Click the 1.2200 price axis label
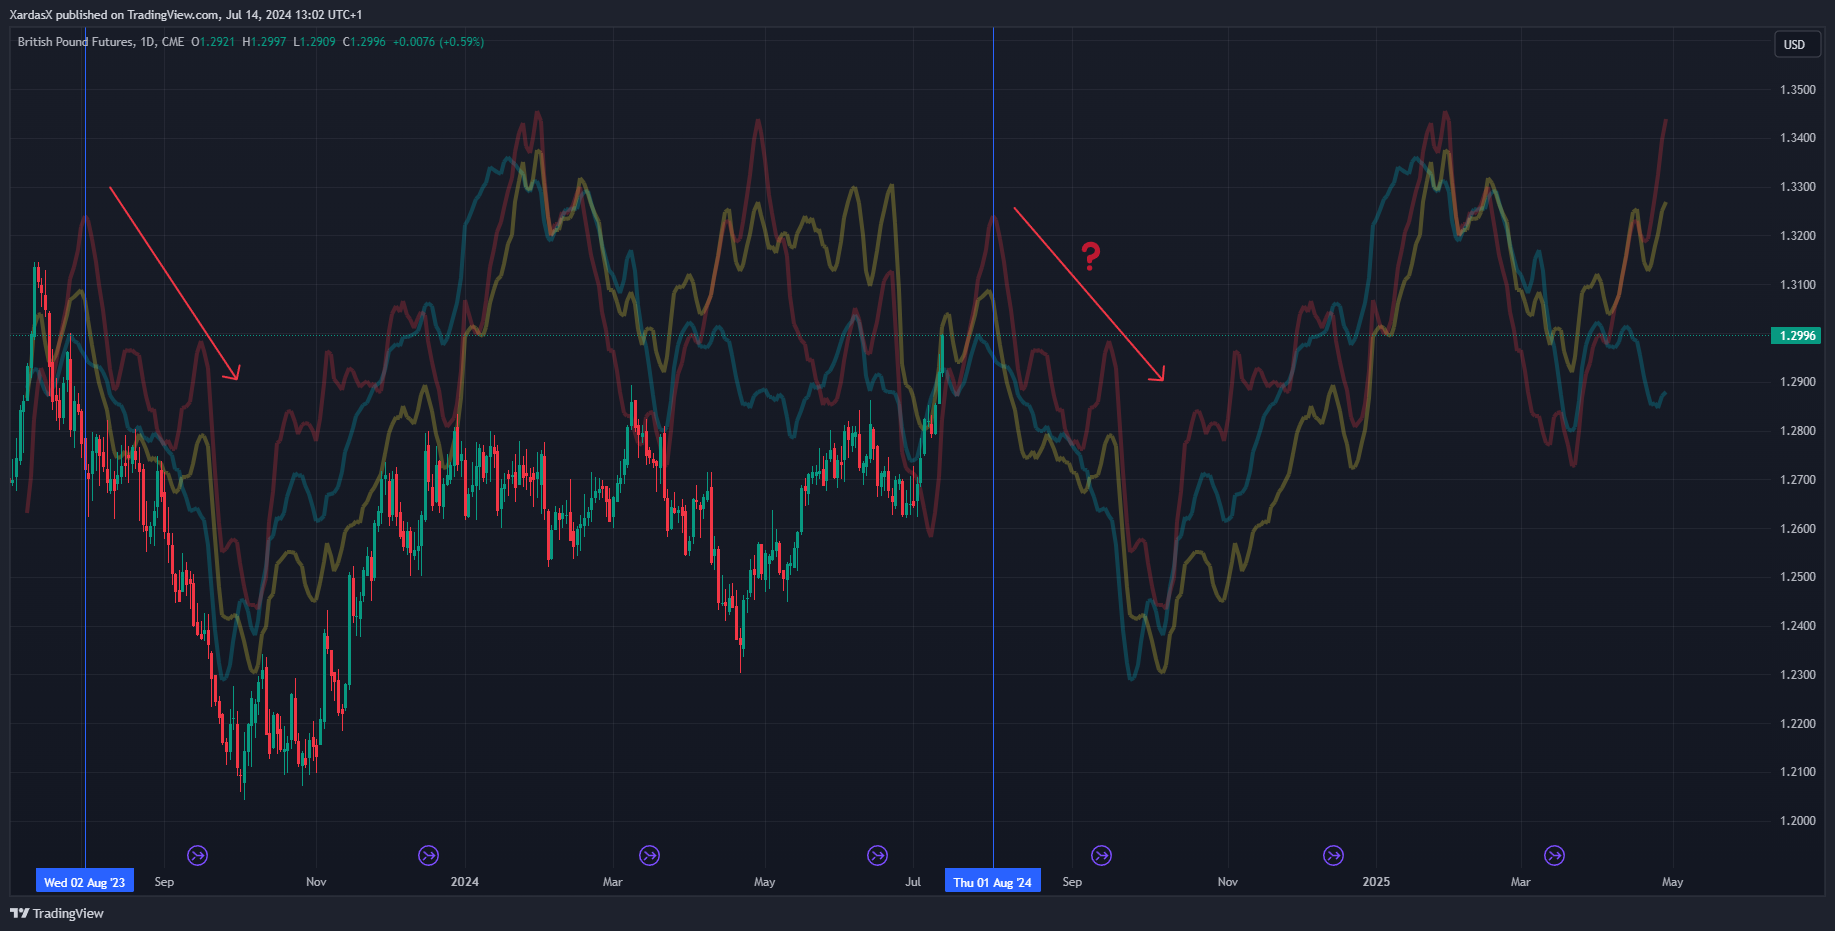The height and width of the screenshot is (931, 1835). 1798,724
